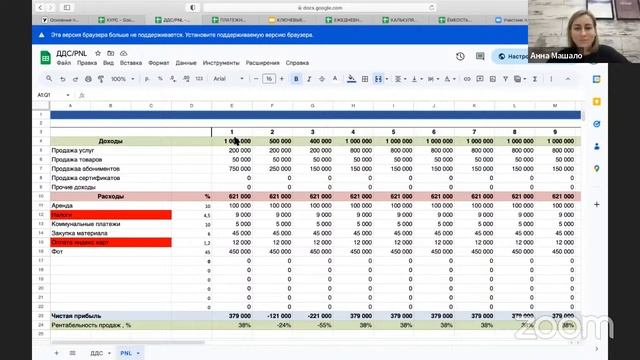Viewport: 640px width, 360px height.
Task: Open the vertical align dropdown
Action: point(416,79)
